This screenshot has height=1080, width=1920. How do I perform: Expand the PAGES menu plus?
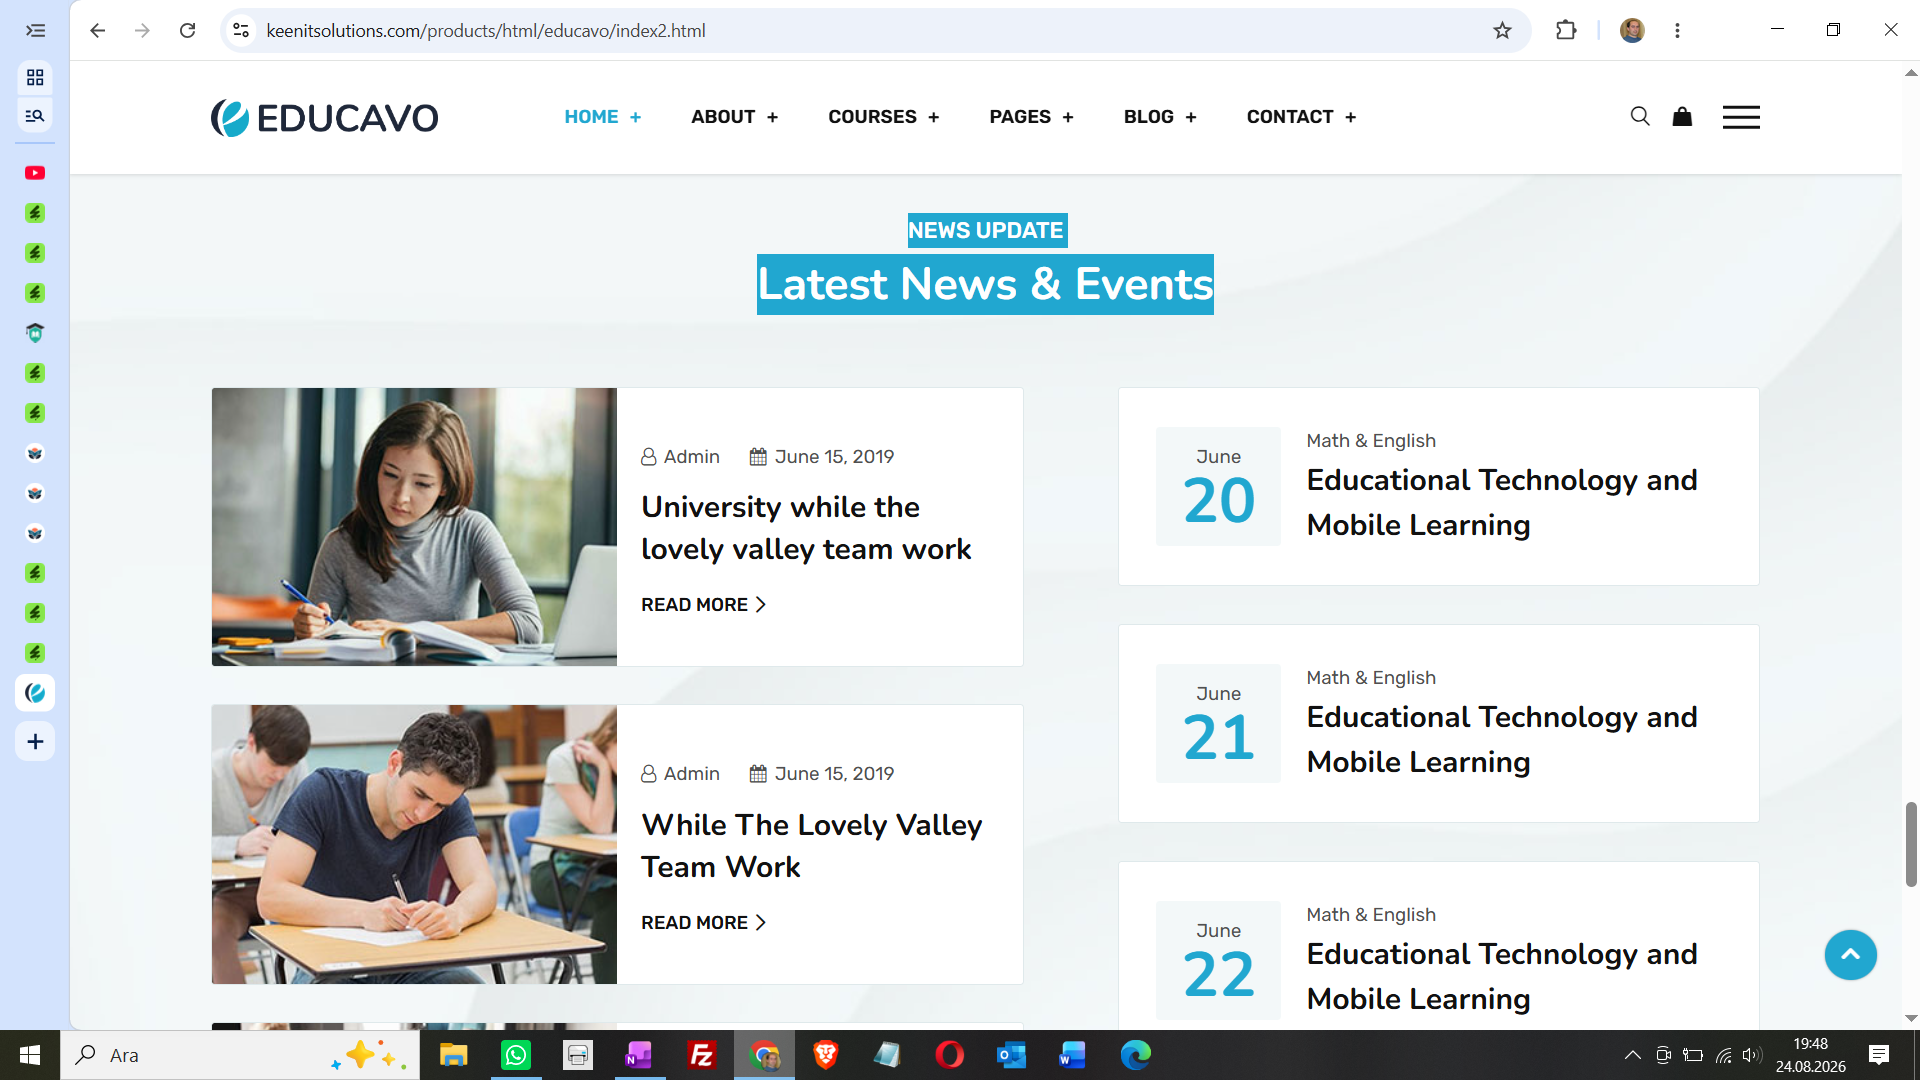[1067, 117]
